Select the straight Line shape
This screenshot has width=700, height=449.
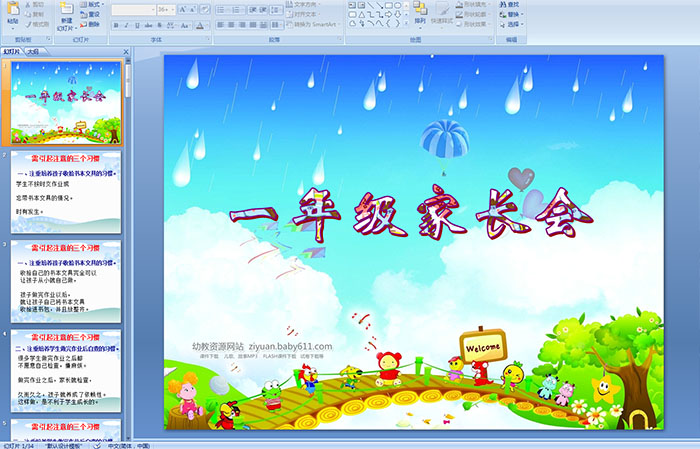(371, 5)
